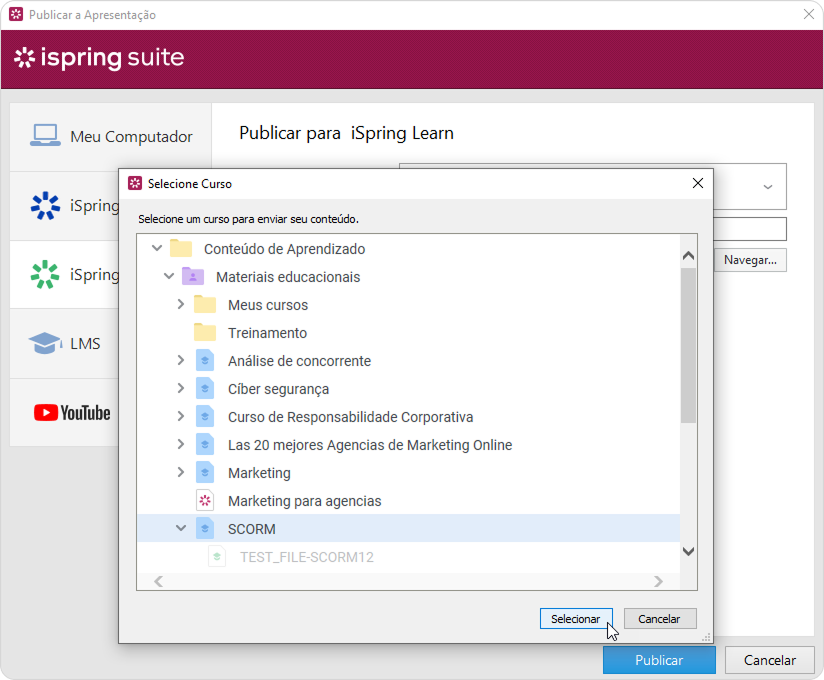
Task: Switch to the LMS publishing tab
Action: (85, 344)
